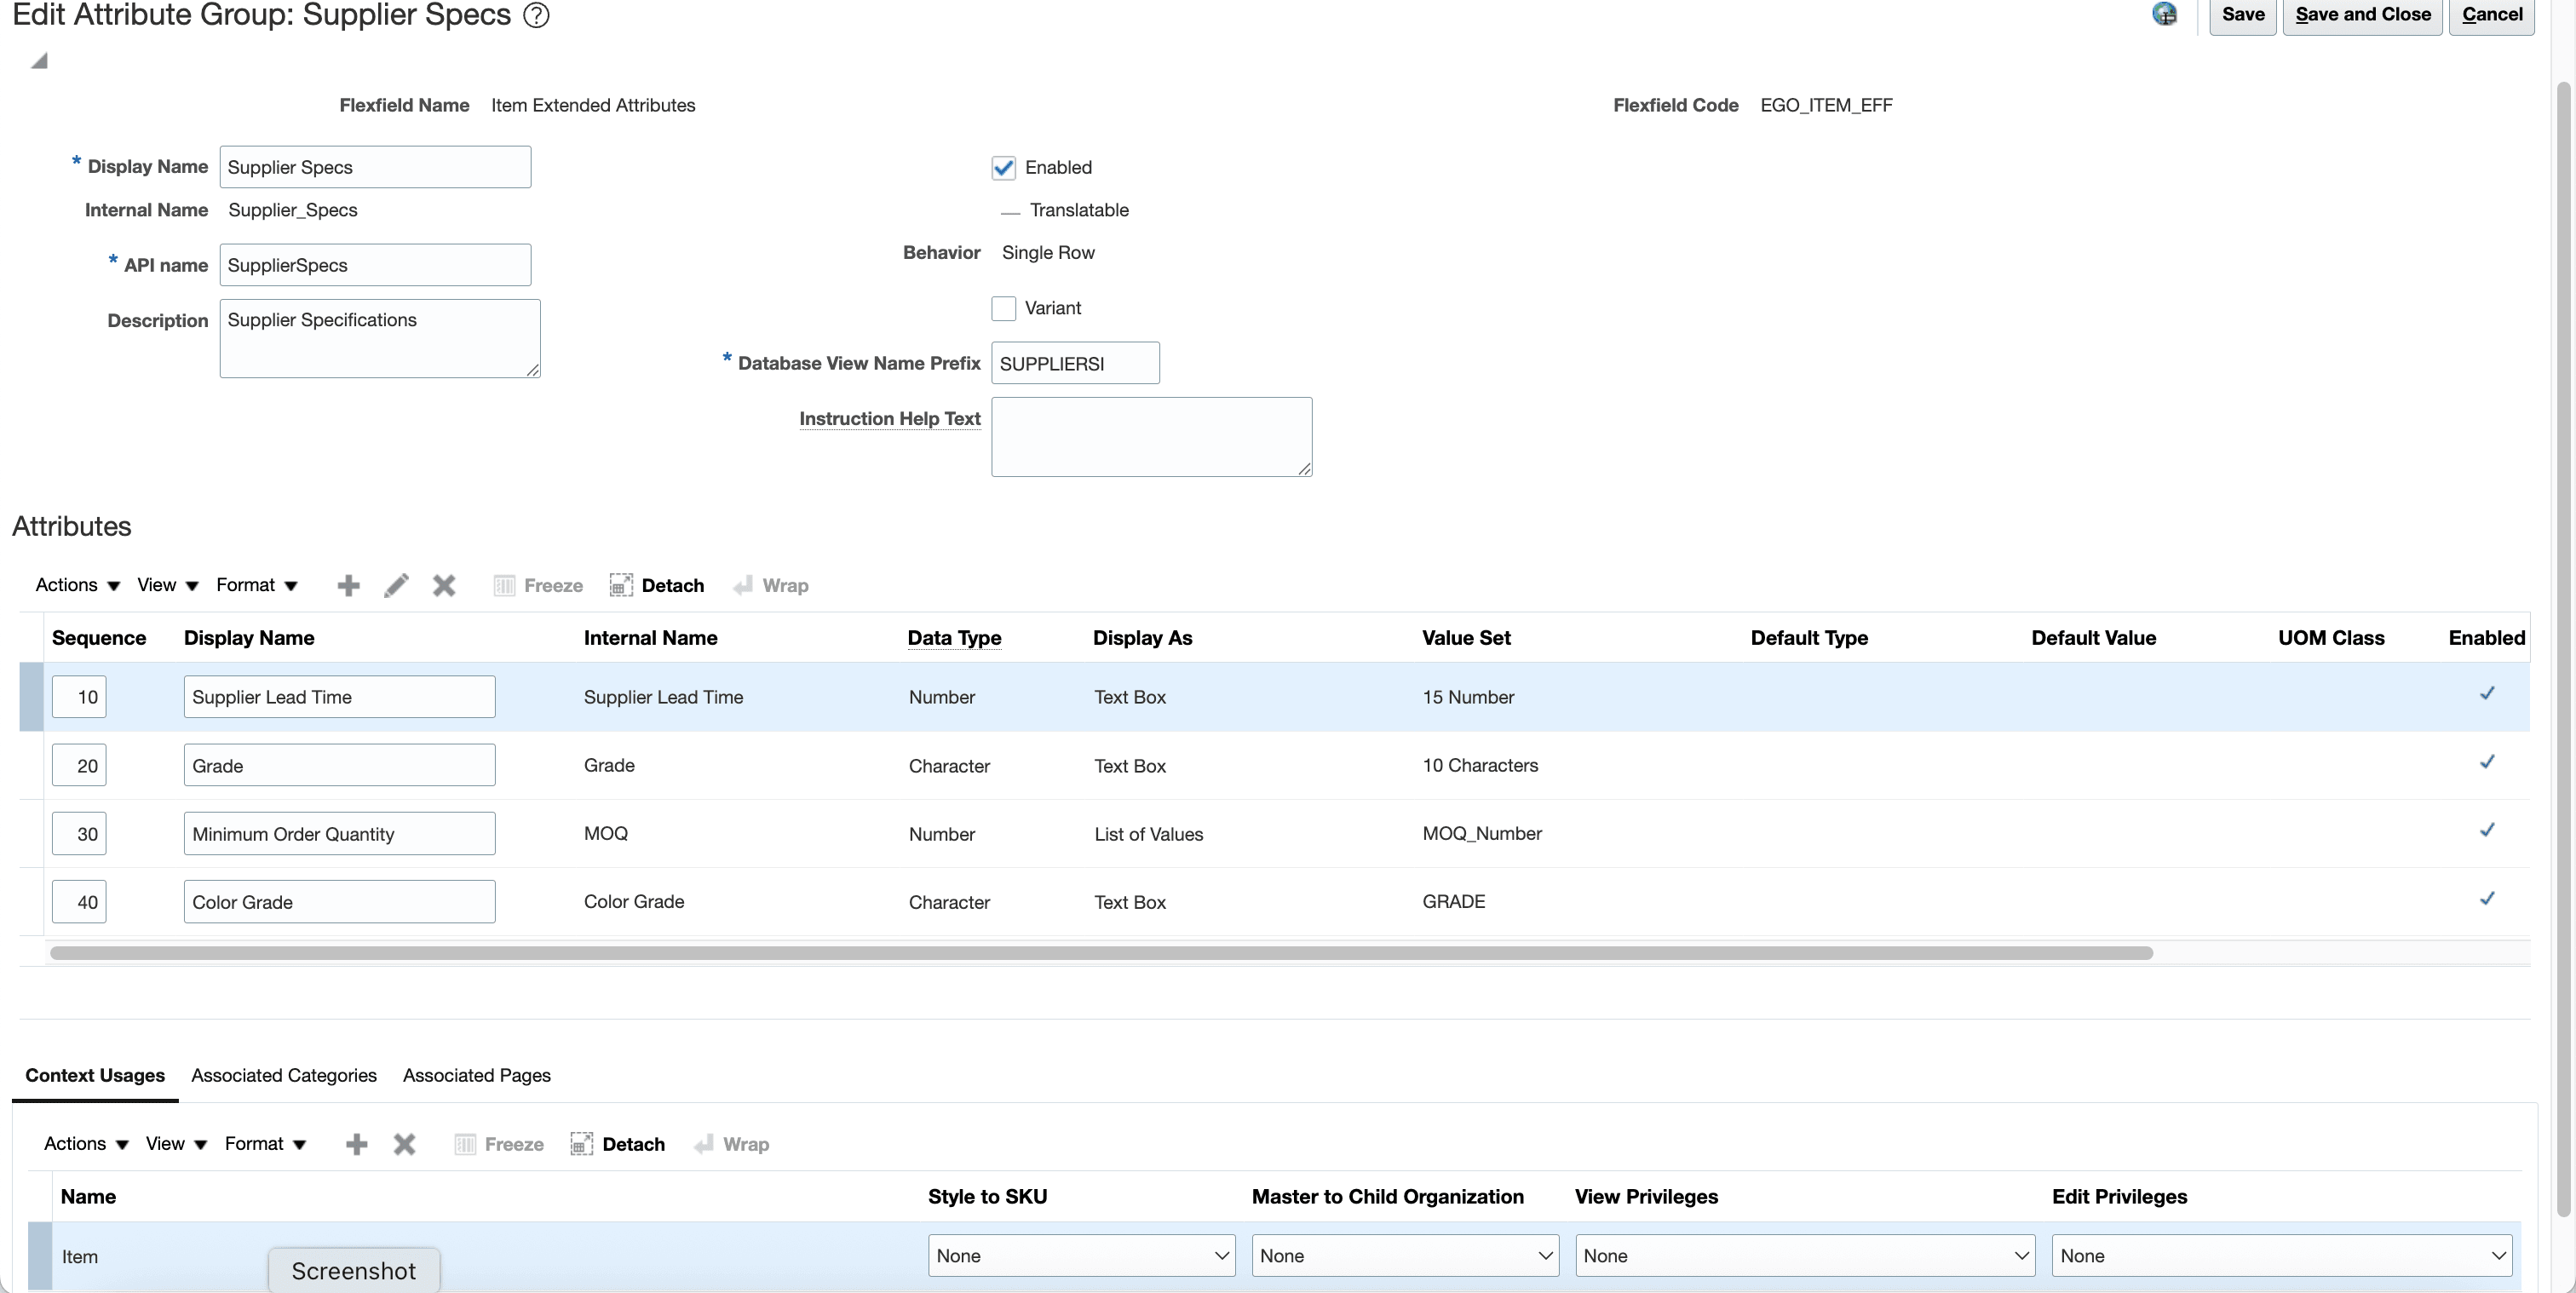
Task: Click Save and Close
Action: point(2363,15)
